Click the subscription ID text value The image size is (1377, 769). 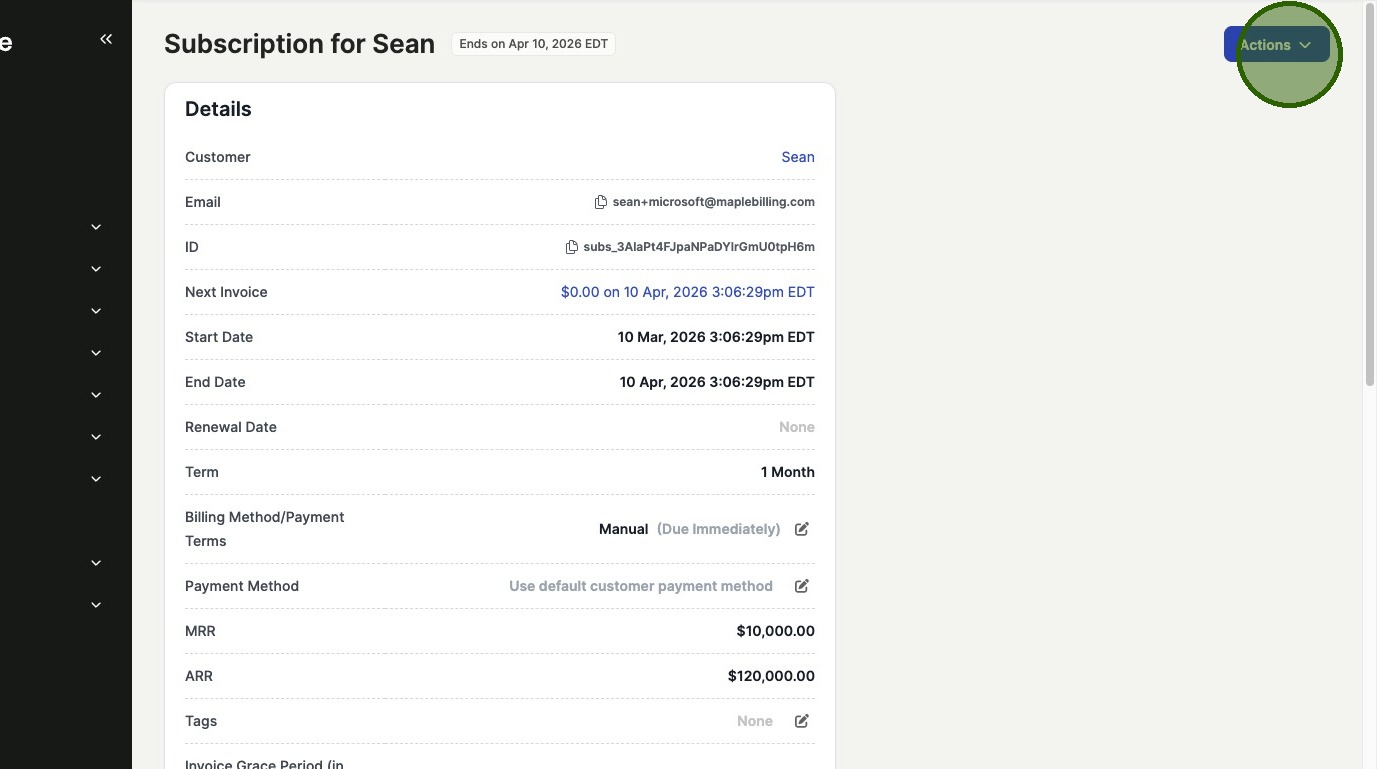pos(698,247)
